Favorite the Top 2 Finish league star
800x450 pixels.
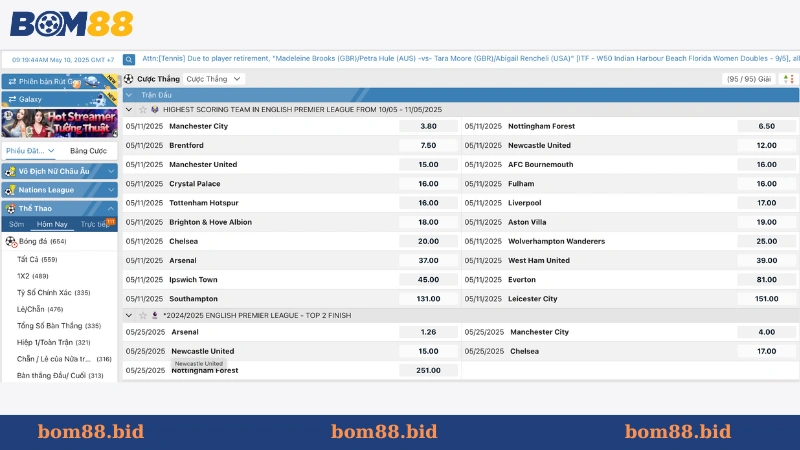point(143,315)
